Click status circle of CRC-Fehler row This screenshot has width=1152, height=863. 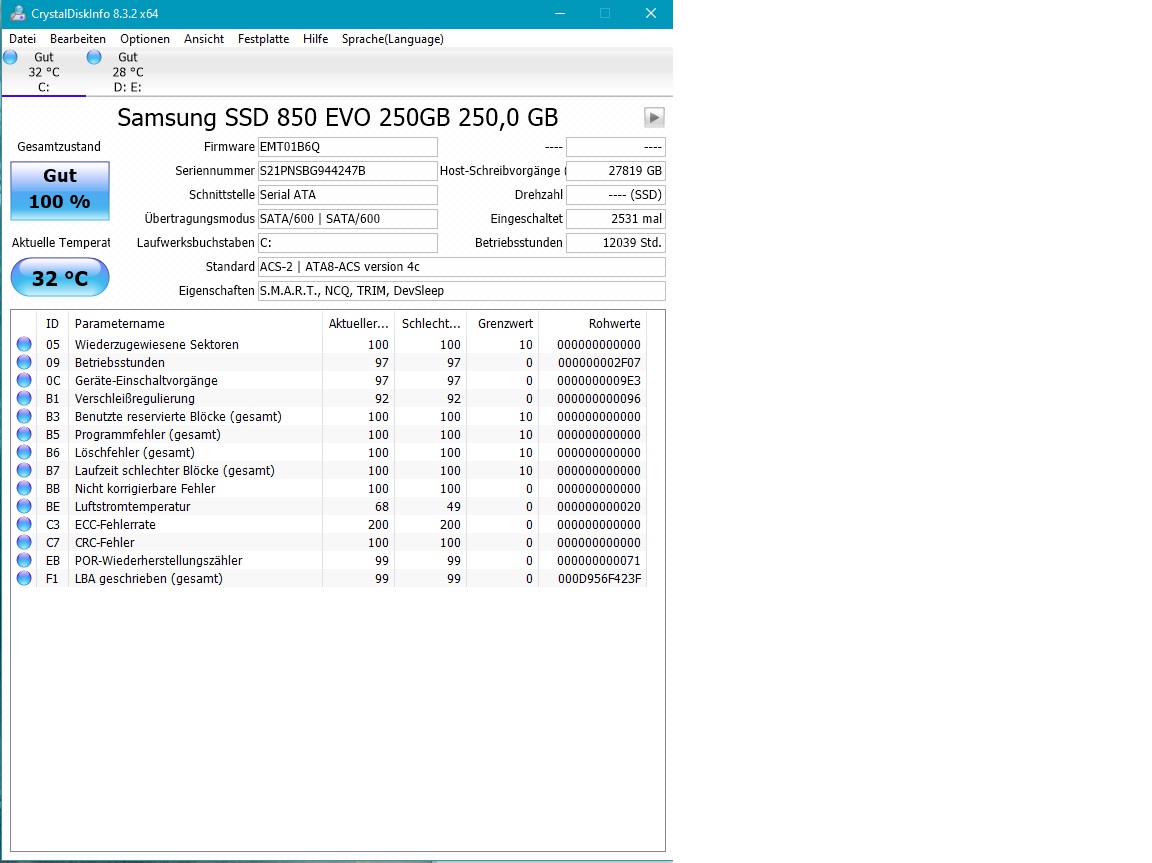[x=24, y=542]
